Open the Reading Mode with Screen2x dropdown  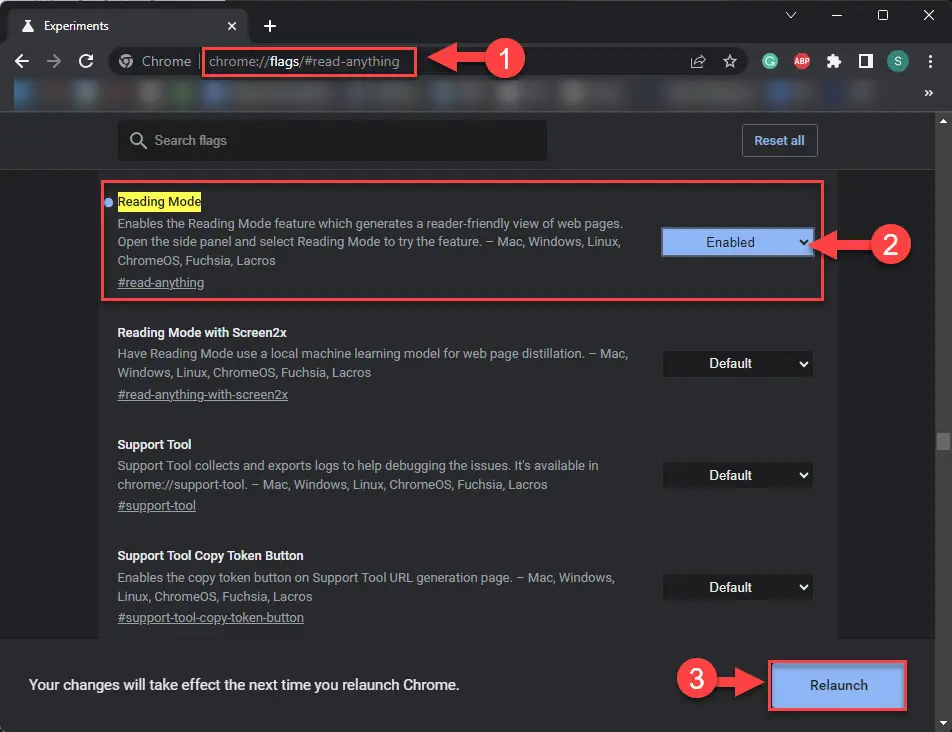[737, 364]
